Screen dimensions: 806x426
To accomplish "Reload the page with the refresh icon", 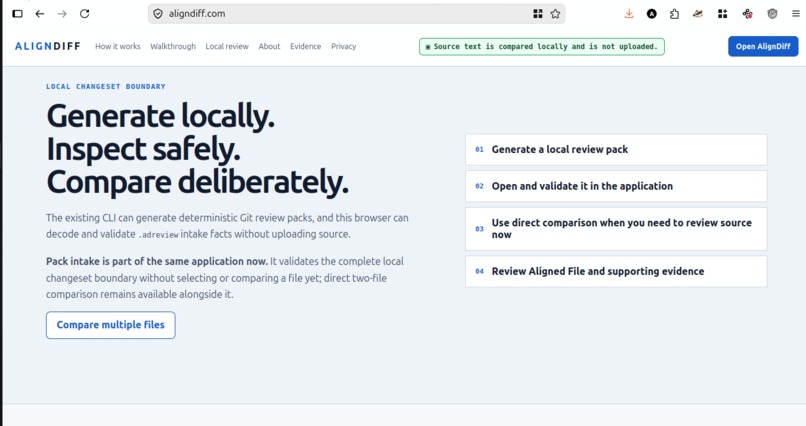I will (x=85, y=14).
